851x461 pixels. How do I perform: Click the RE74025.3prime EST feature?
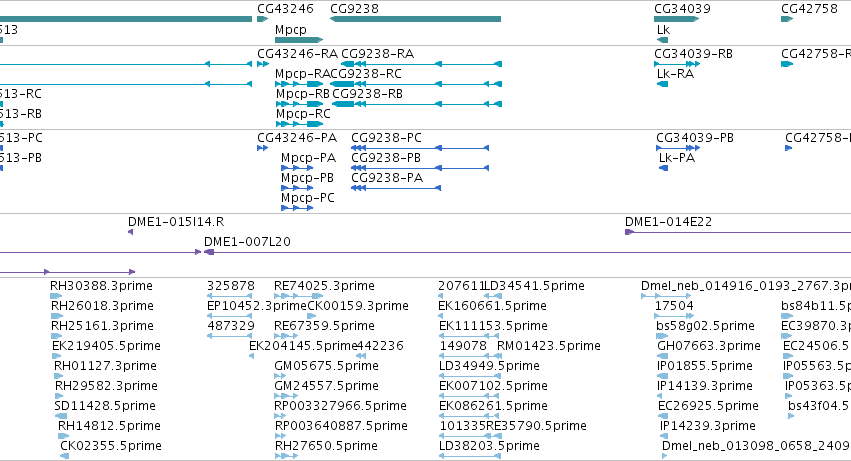tap(299, 296)
